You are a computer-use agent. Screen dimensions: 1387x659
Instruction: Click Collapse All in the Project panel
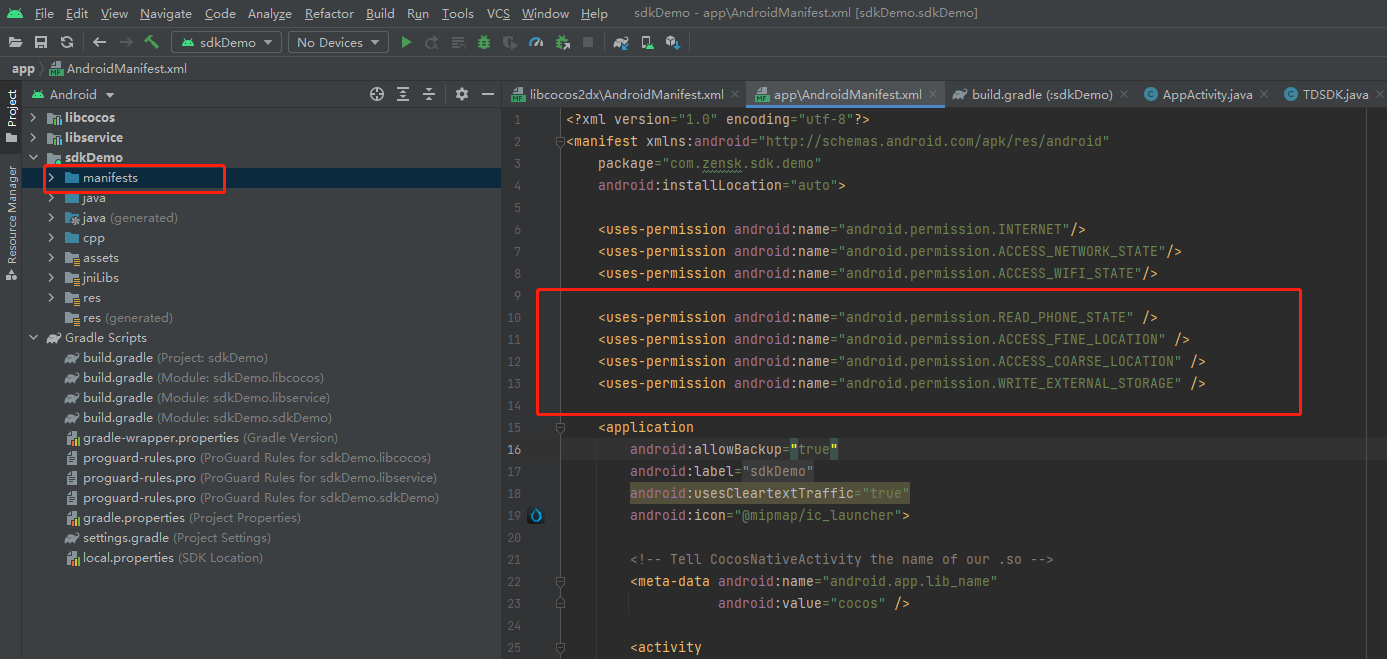pos(429,94)
